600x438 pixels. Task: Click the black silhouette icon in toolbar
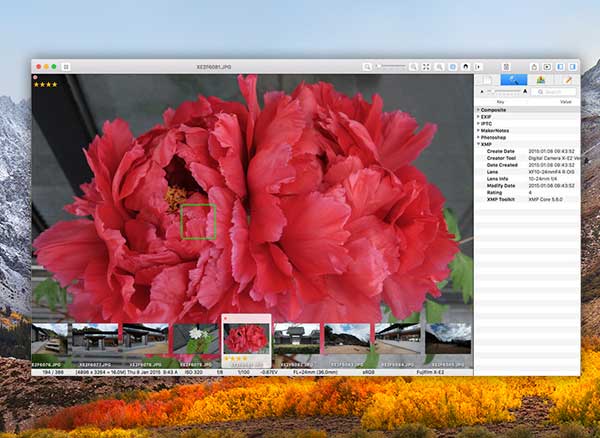(x=465, y=67)
